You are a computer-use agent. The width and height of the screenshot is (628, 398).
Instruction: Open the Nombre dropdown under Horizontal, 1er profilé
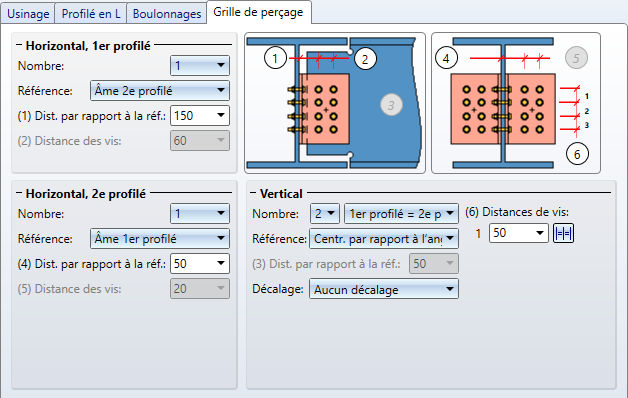(200, 65)
